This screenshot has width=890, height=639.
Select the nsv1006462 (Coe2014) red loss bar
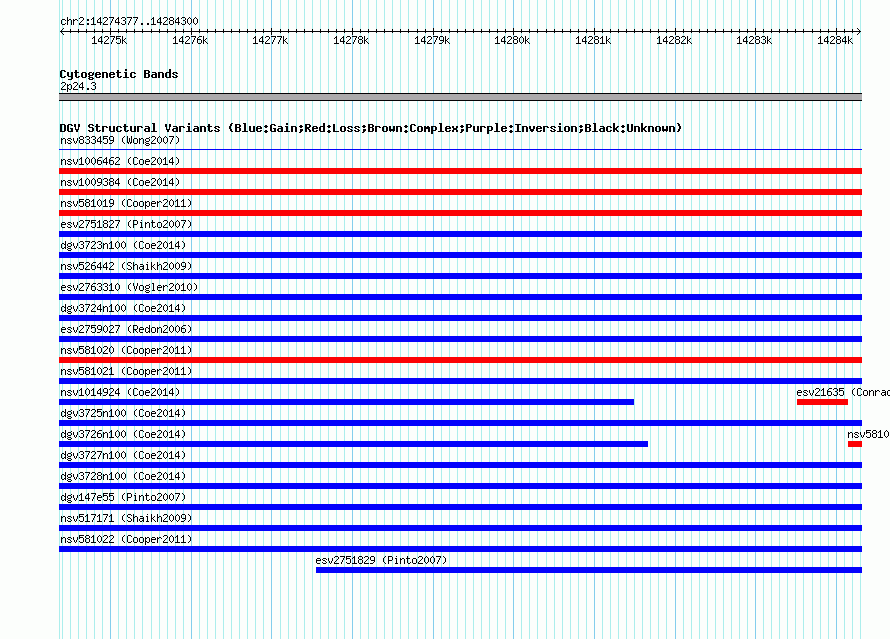460,171
